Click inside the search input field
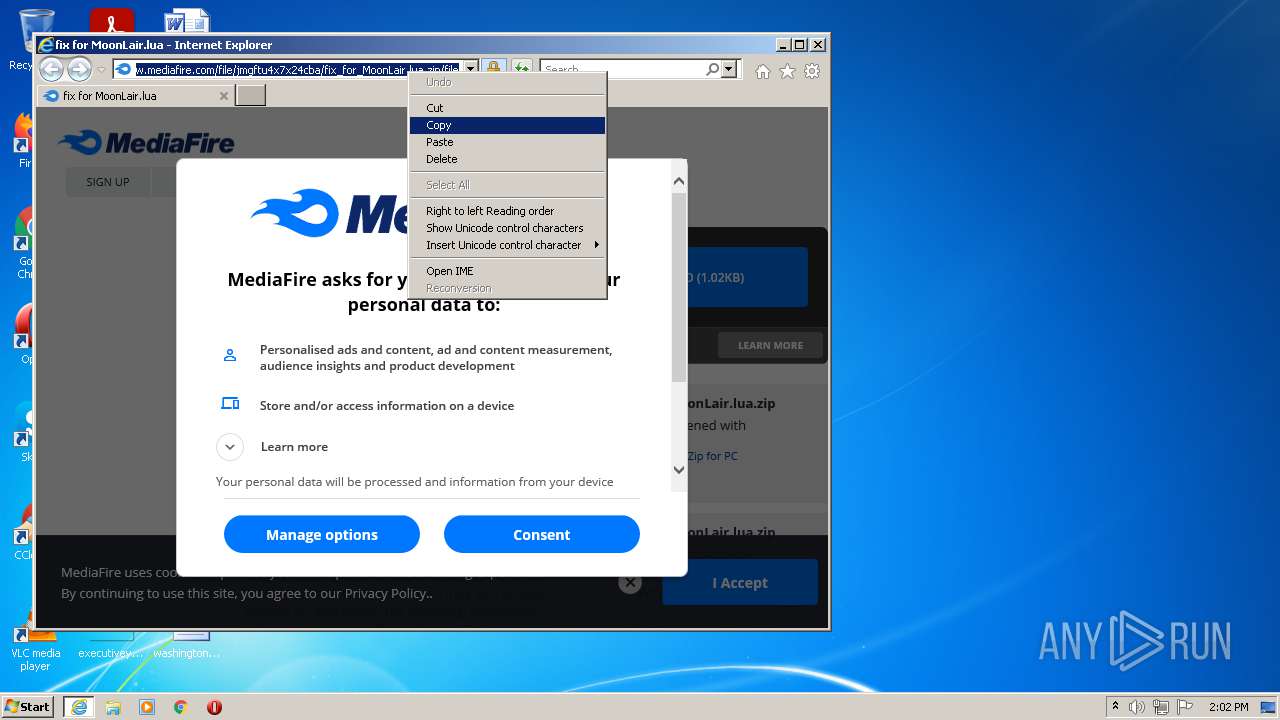Screen dimensions: 1280x720 pos(622,69)
